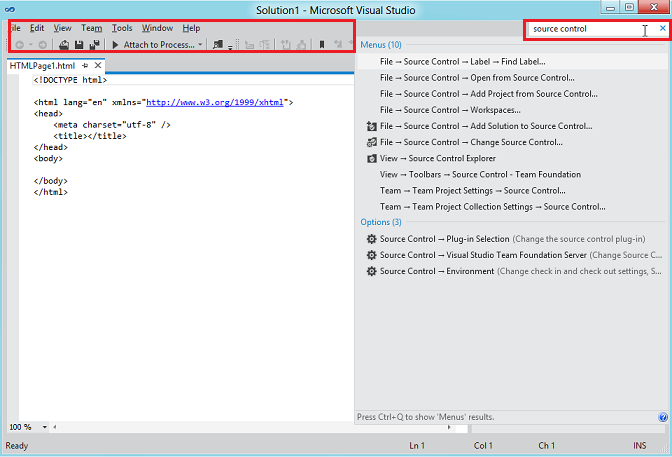This screenshot has height=457, width=672.
Task: Open the Tools menu
Action: click(122, 28)
